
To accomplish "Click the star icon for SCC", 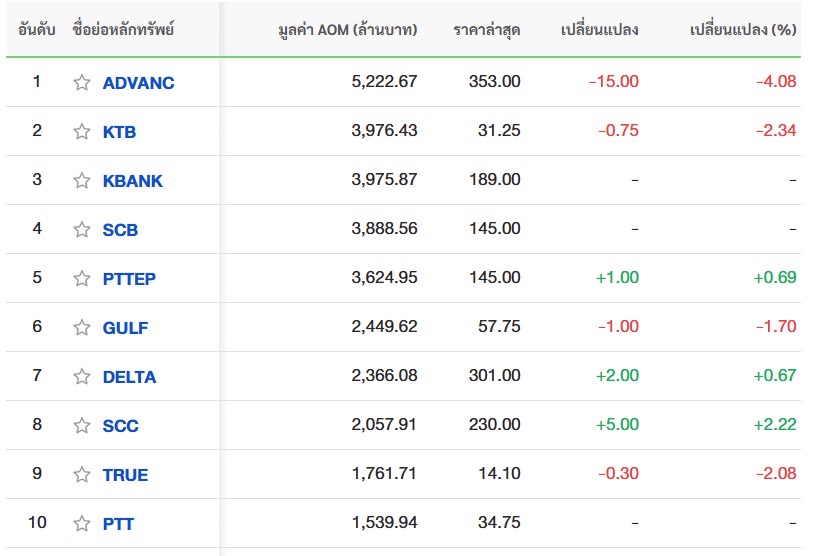I will 82,426.
